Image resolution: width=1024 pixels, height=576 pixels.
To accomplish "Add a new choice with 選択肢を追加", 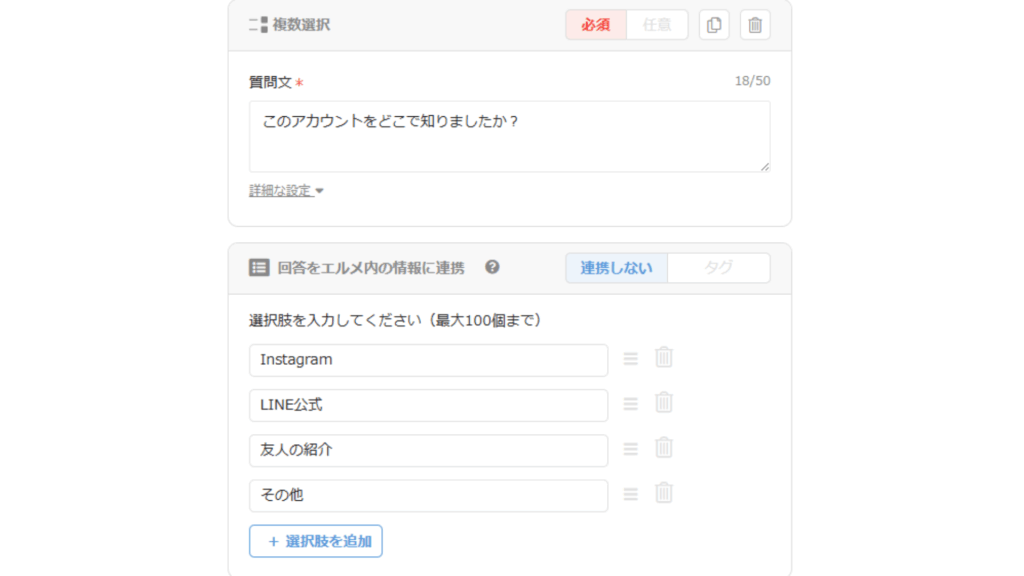I will tap(316, 541).
